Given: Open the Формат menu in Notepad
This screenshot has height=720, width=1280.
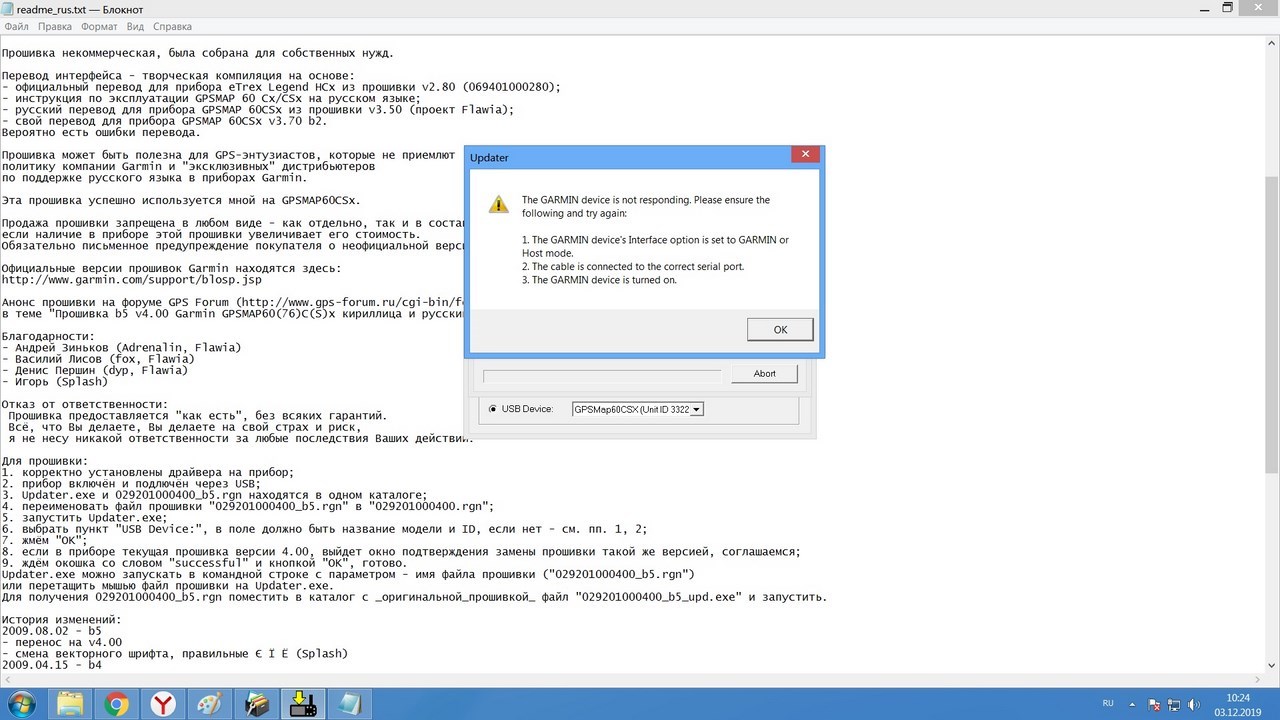Looking at the screenshot, I should click(99, 27).
